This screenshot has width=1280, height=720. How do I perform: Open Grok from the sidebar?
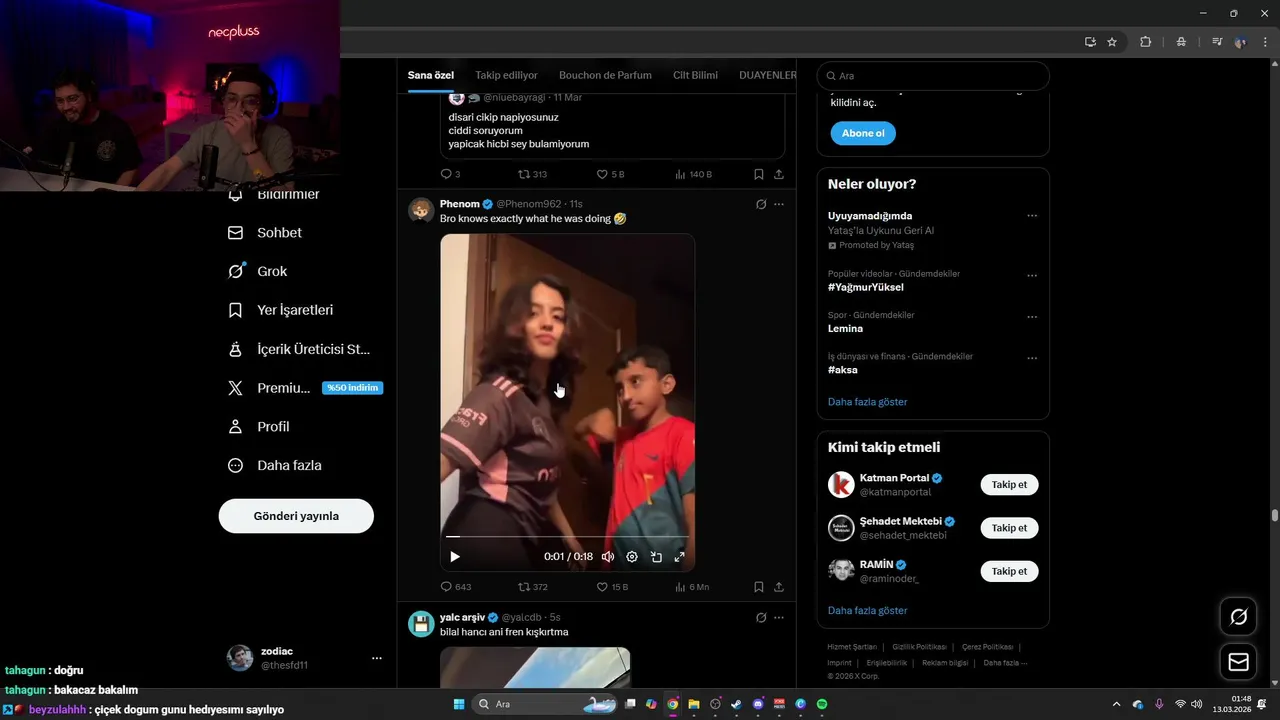[258, 271]
